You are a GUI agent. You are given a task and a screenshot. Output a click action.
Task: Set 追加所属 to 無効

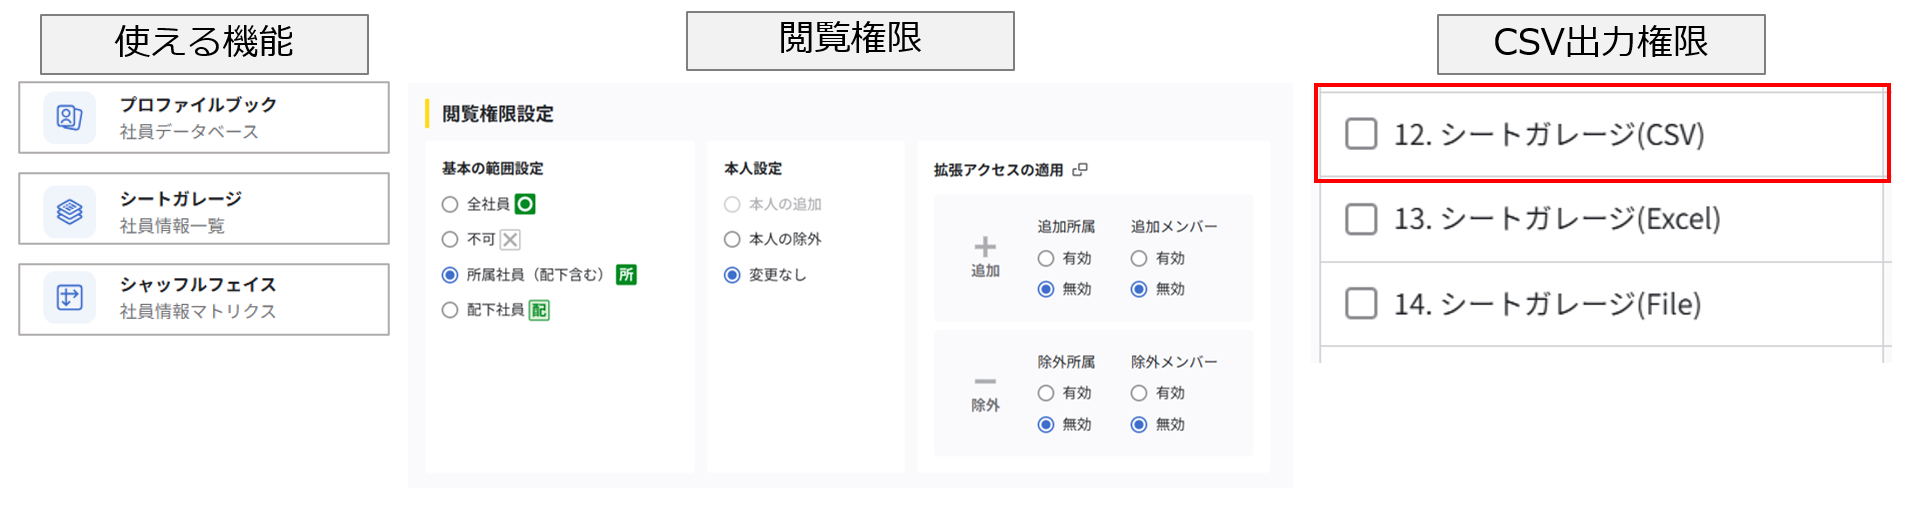1046,289
